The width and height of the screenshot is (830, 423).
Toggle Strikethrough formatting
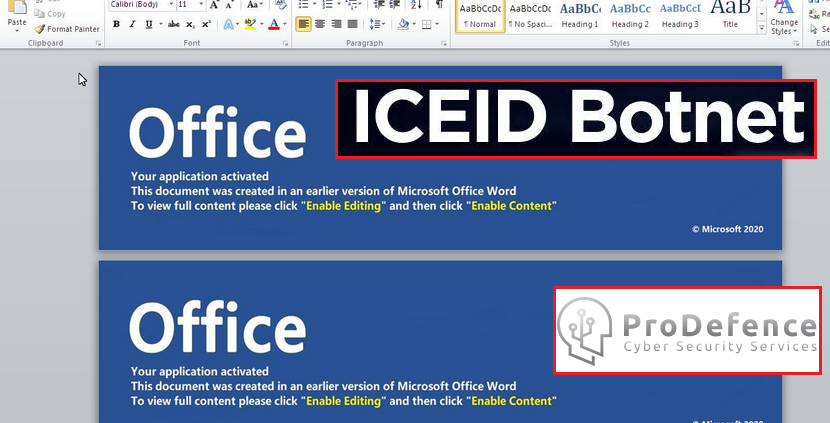[x=174, y=24]
